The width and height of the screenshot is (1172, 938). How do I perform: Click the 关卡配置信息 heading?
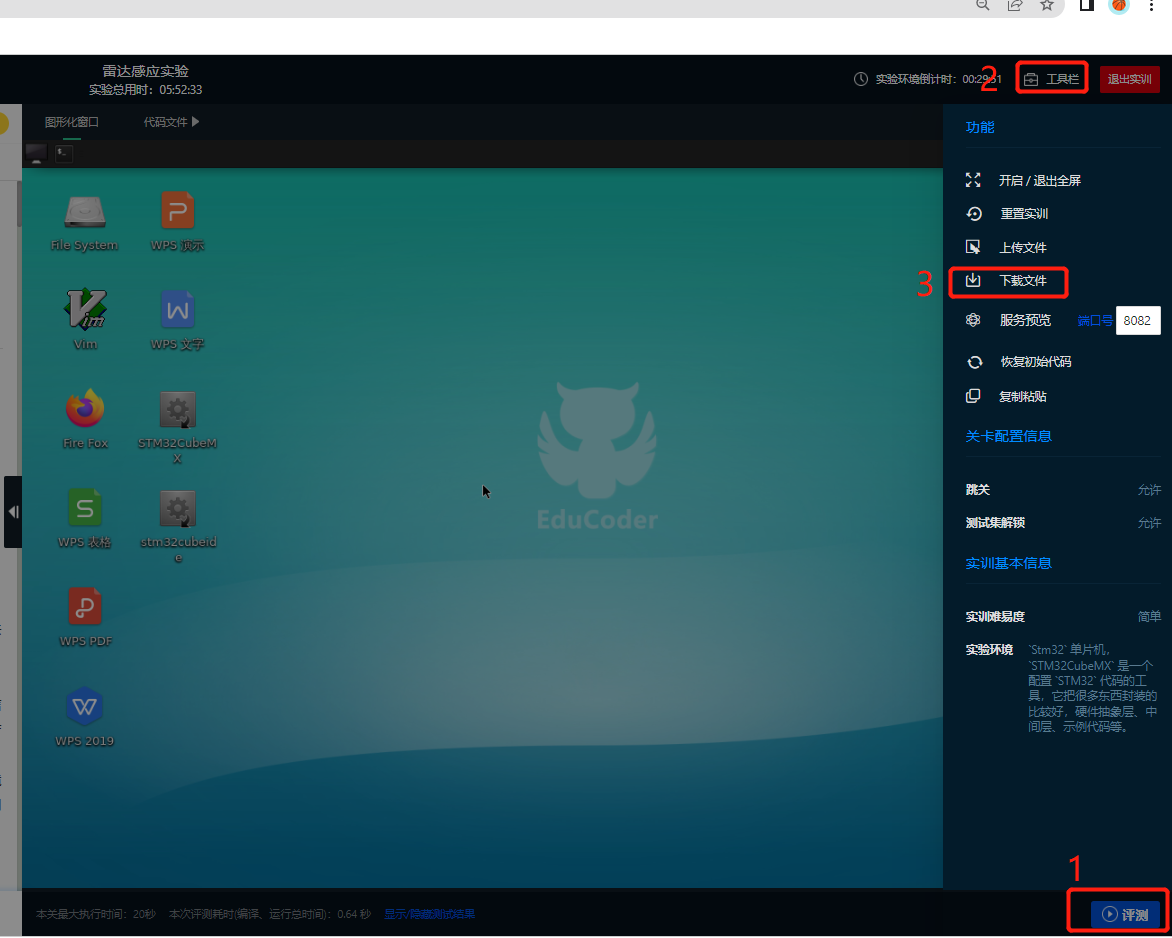click(1008, 436)
